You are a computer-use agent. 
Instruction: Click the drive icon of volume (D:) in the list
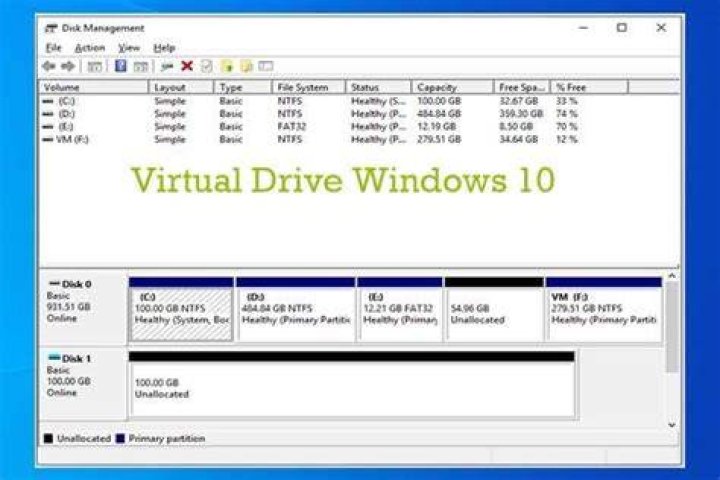pyautogui.click(x=48, y=114)
